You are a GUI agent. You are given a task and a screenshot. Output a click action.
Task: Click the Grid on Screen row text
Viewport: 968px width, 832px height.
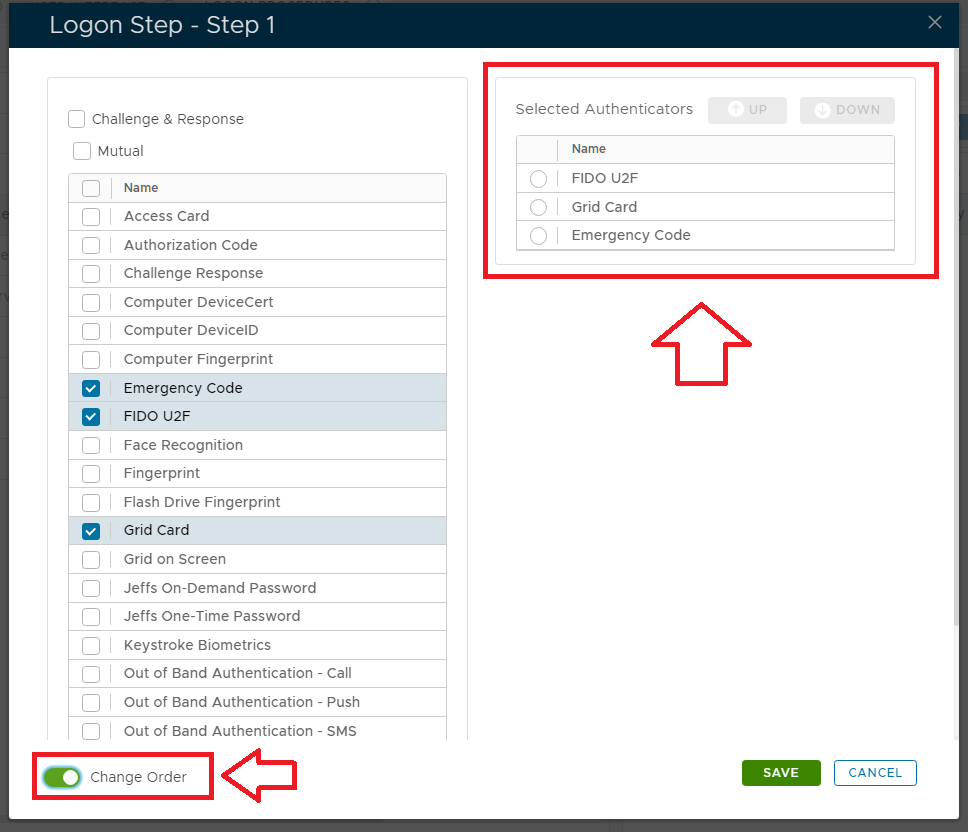click(175, 559)
